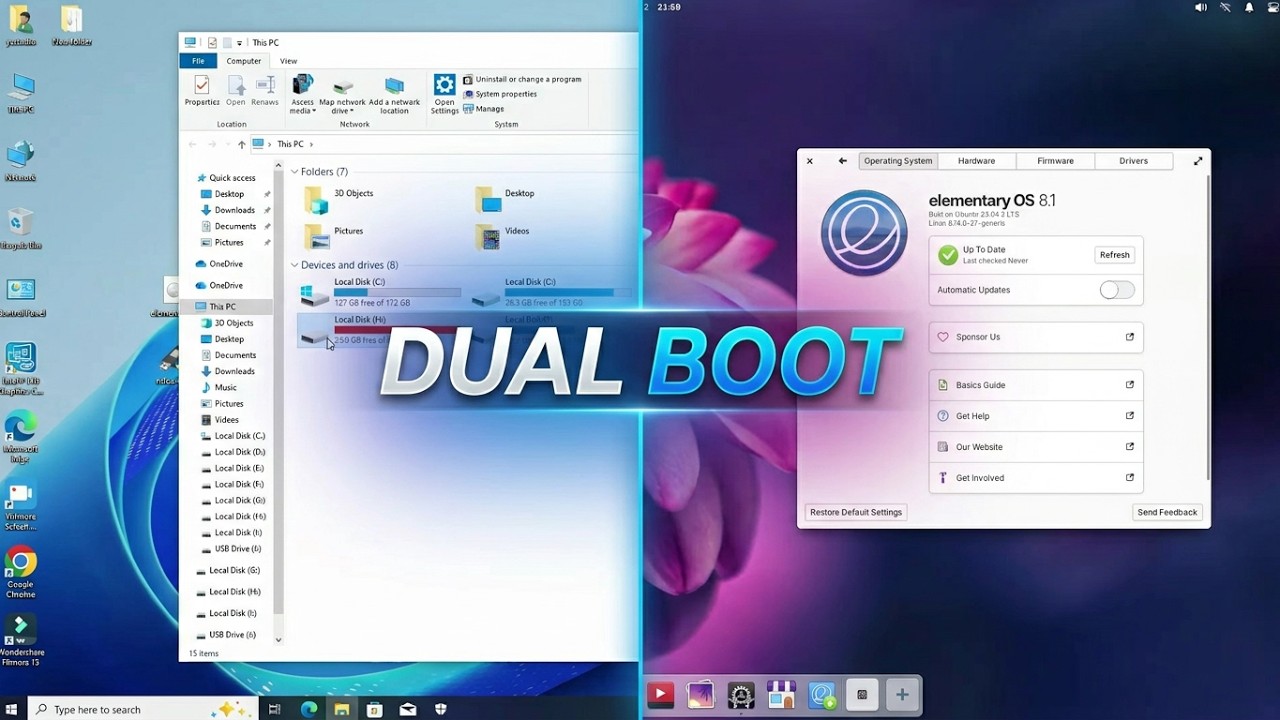1280x720 pixels.
Task: Select Quick access in navigation pane
Action: click(225, 178)
